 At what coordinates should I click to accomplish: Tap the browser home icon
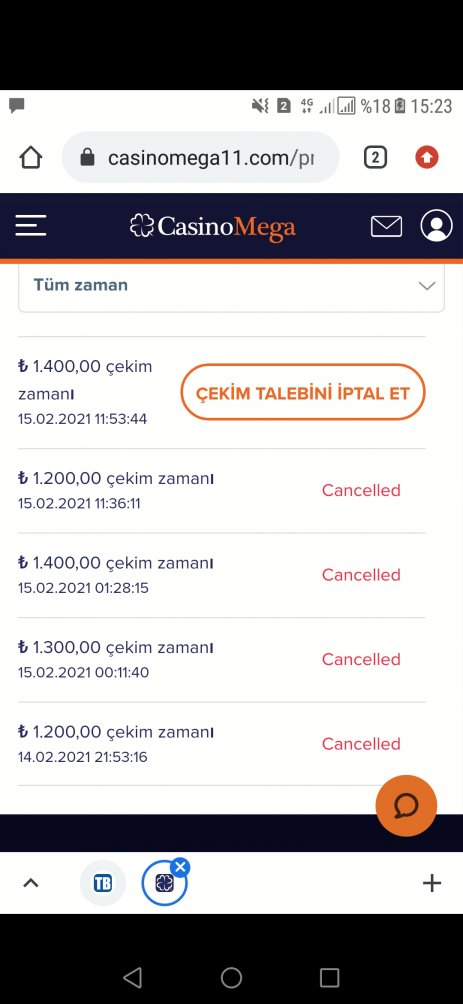coord(31,158)
